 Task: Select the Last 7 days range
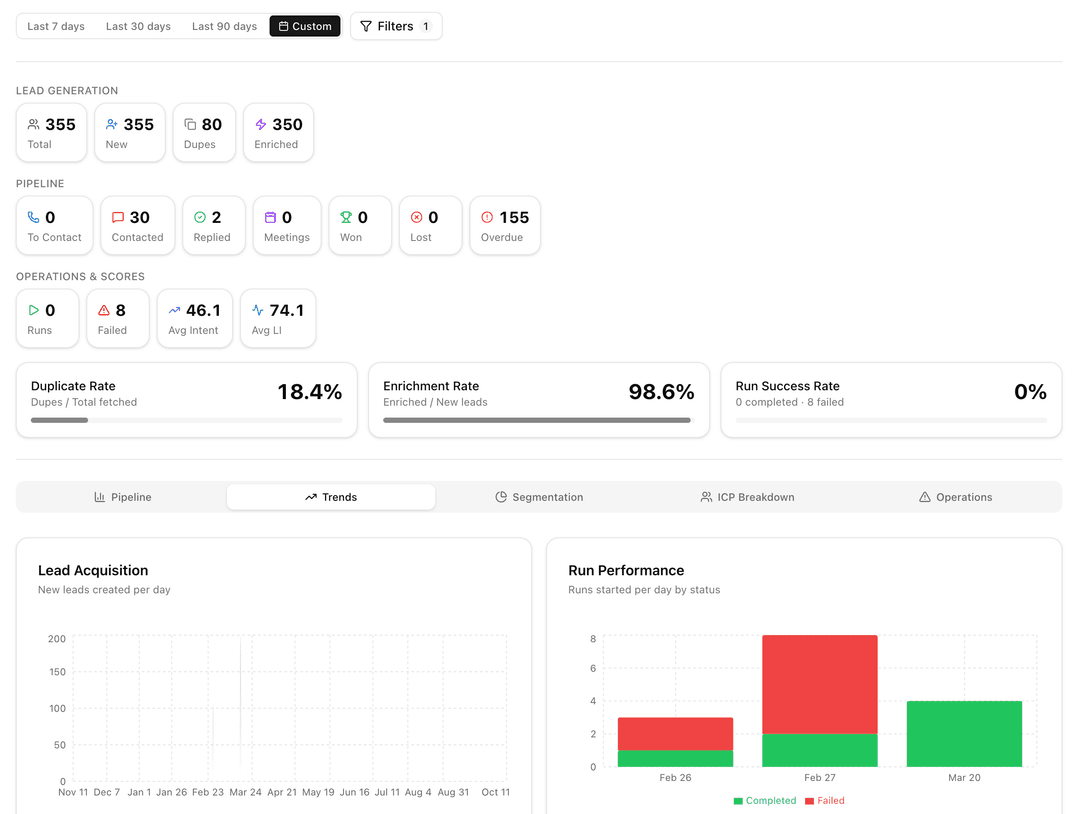(56, 26)
